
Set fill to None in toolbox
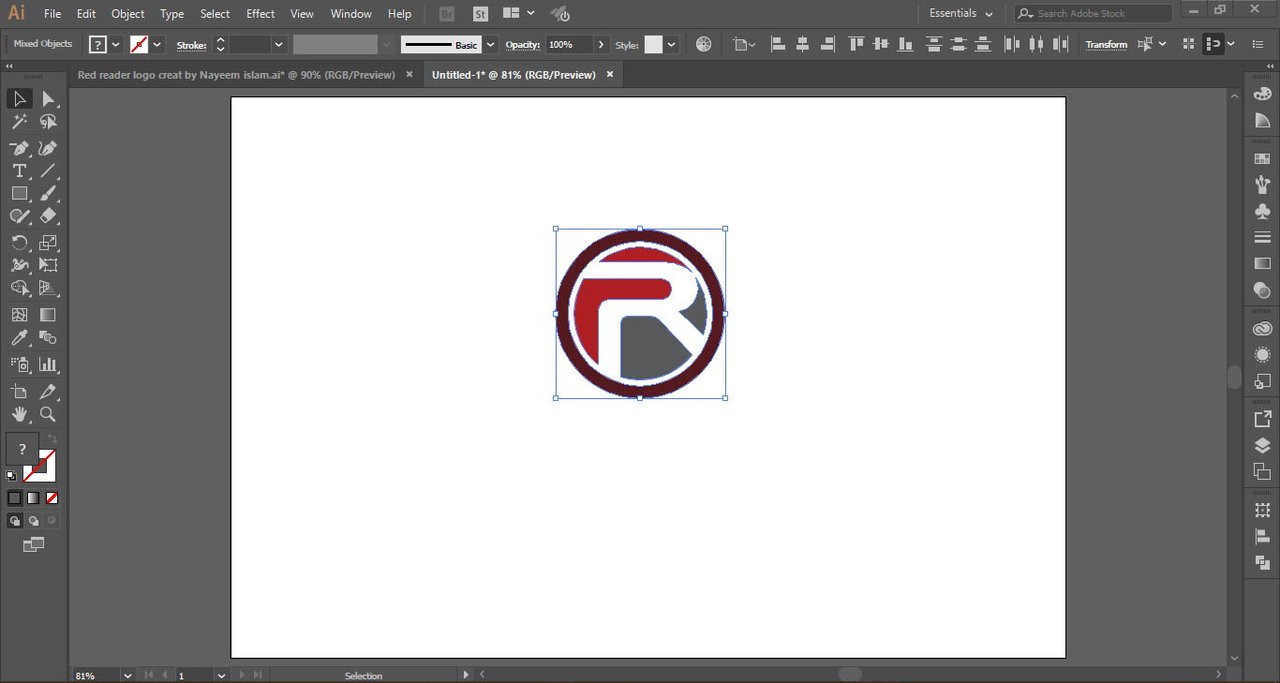click(x=52, y=497)
